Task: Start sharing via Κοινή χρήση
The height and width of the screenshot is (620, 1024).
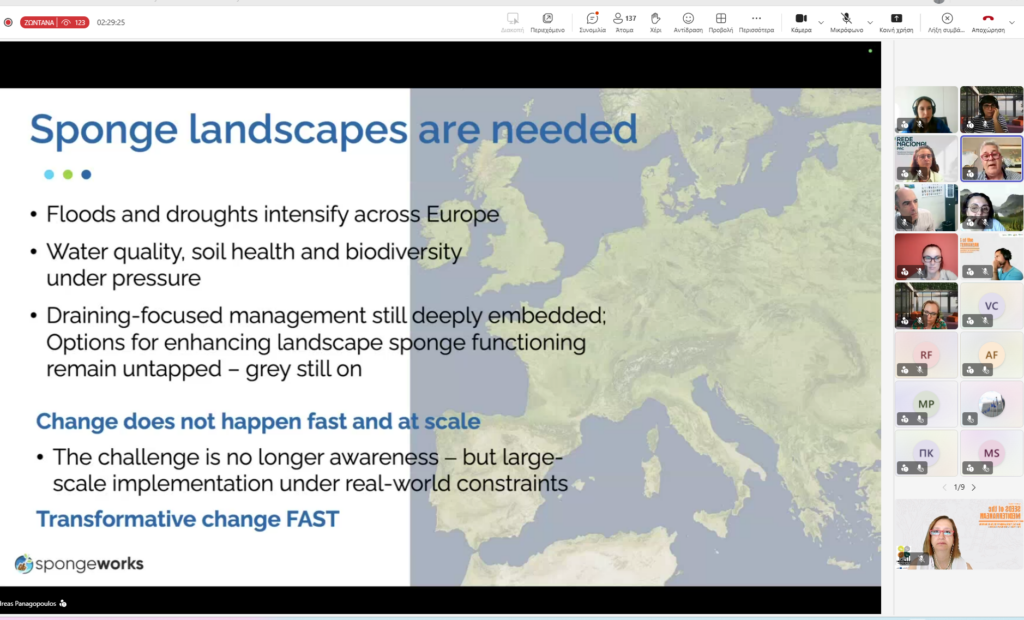Action: pos(896,22)
